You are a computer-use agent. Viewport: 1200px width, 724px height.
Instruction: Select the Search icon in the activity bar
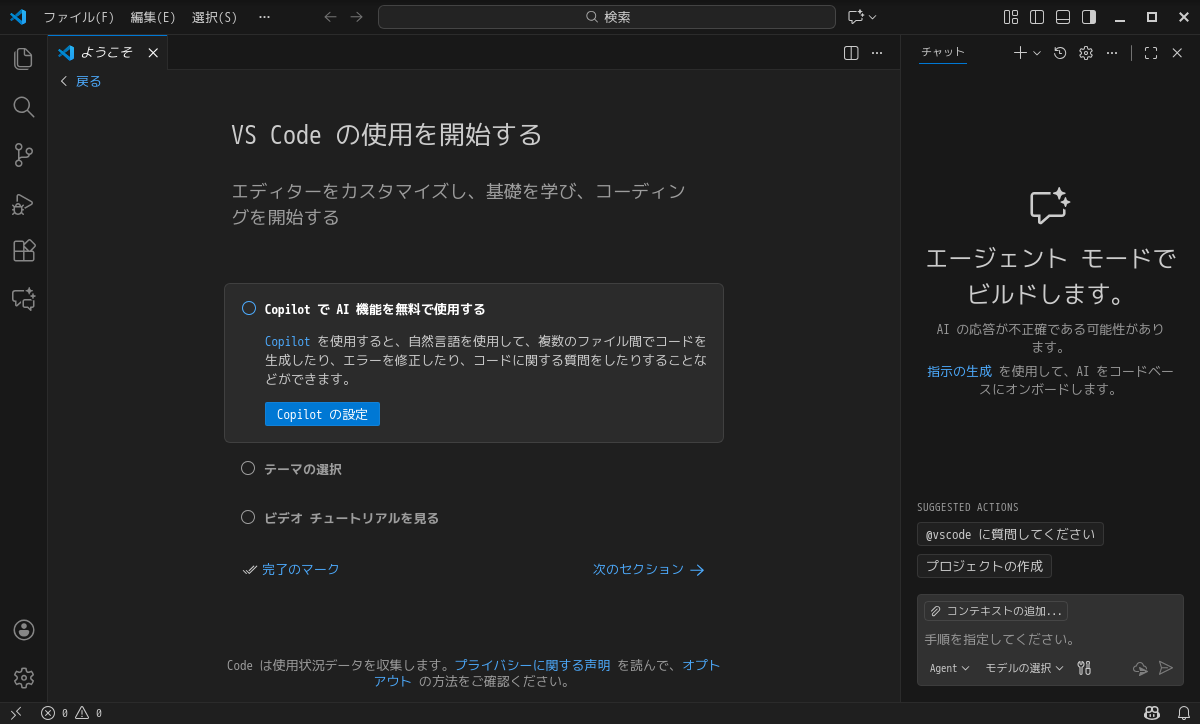[23, 107]
